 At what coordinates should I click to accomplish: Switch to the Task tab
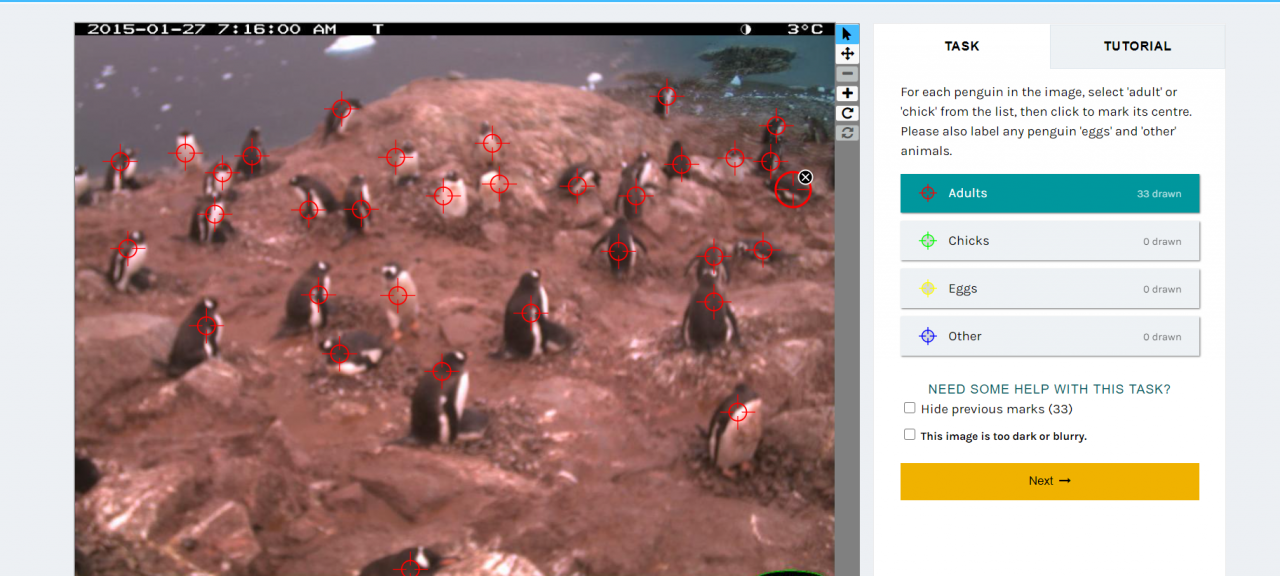point(962,46)
